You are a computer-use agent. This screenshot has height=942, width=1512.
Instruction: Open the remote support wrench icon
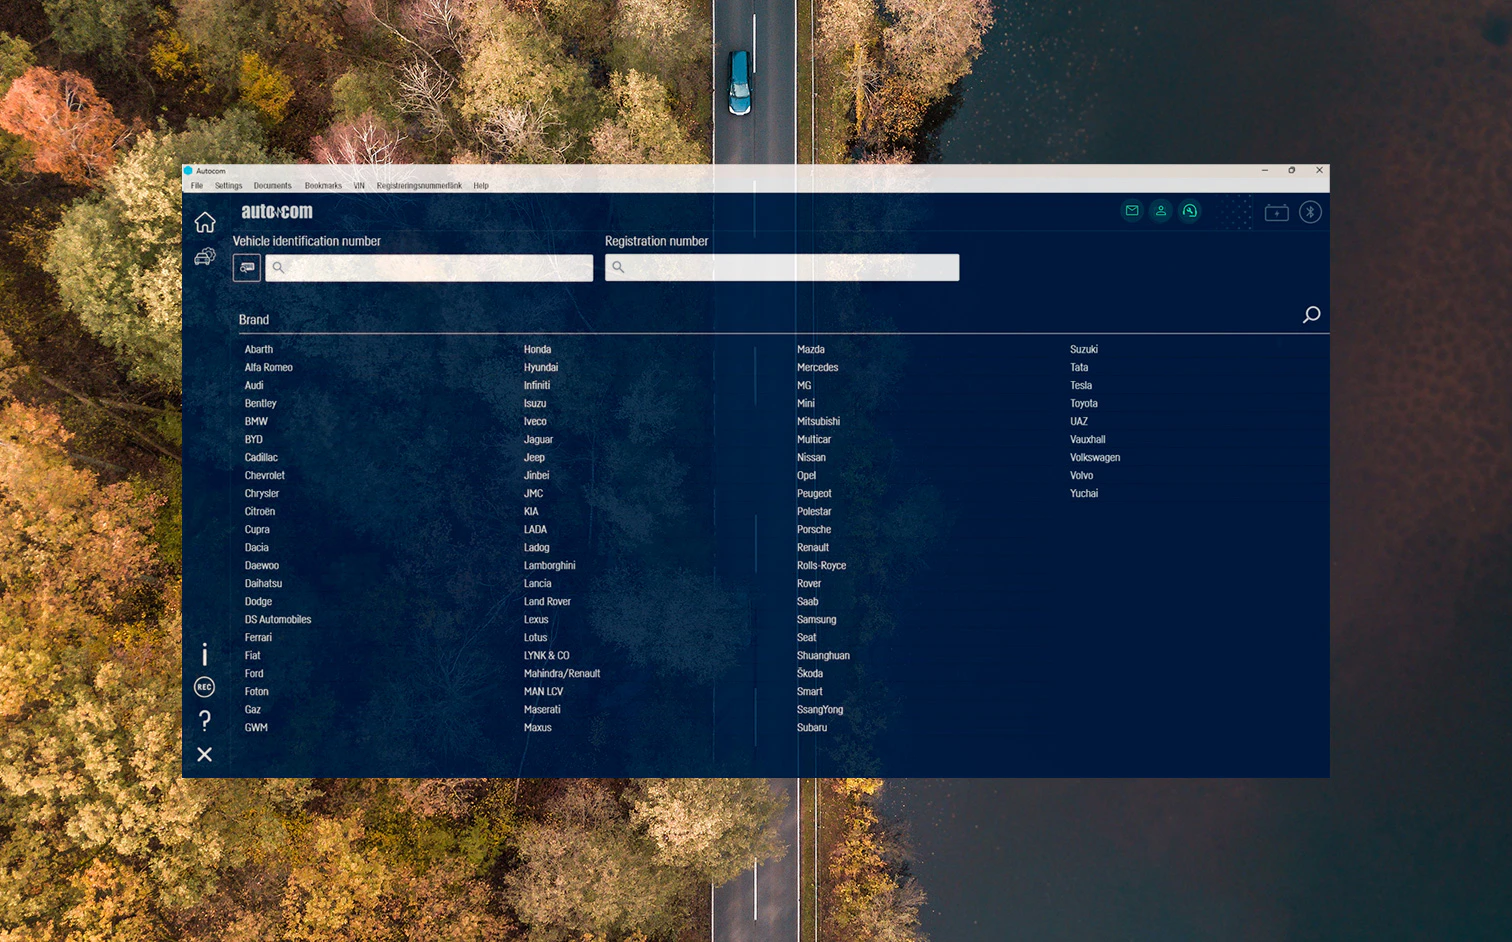pyautogui.click(x=1190, y=211)
